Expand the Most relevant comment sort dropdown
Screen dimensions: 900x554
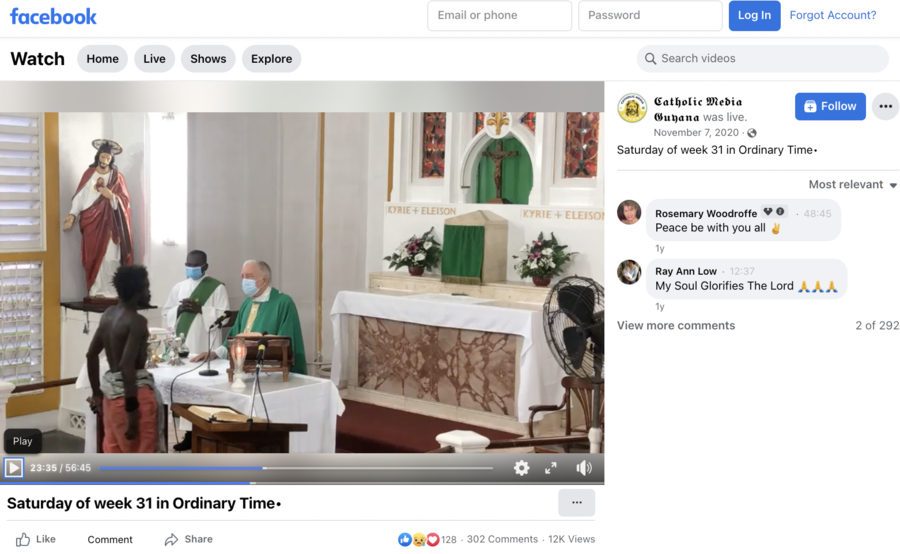pyautogui.click(x=852, y=185)
